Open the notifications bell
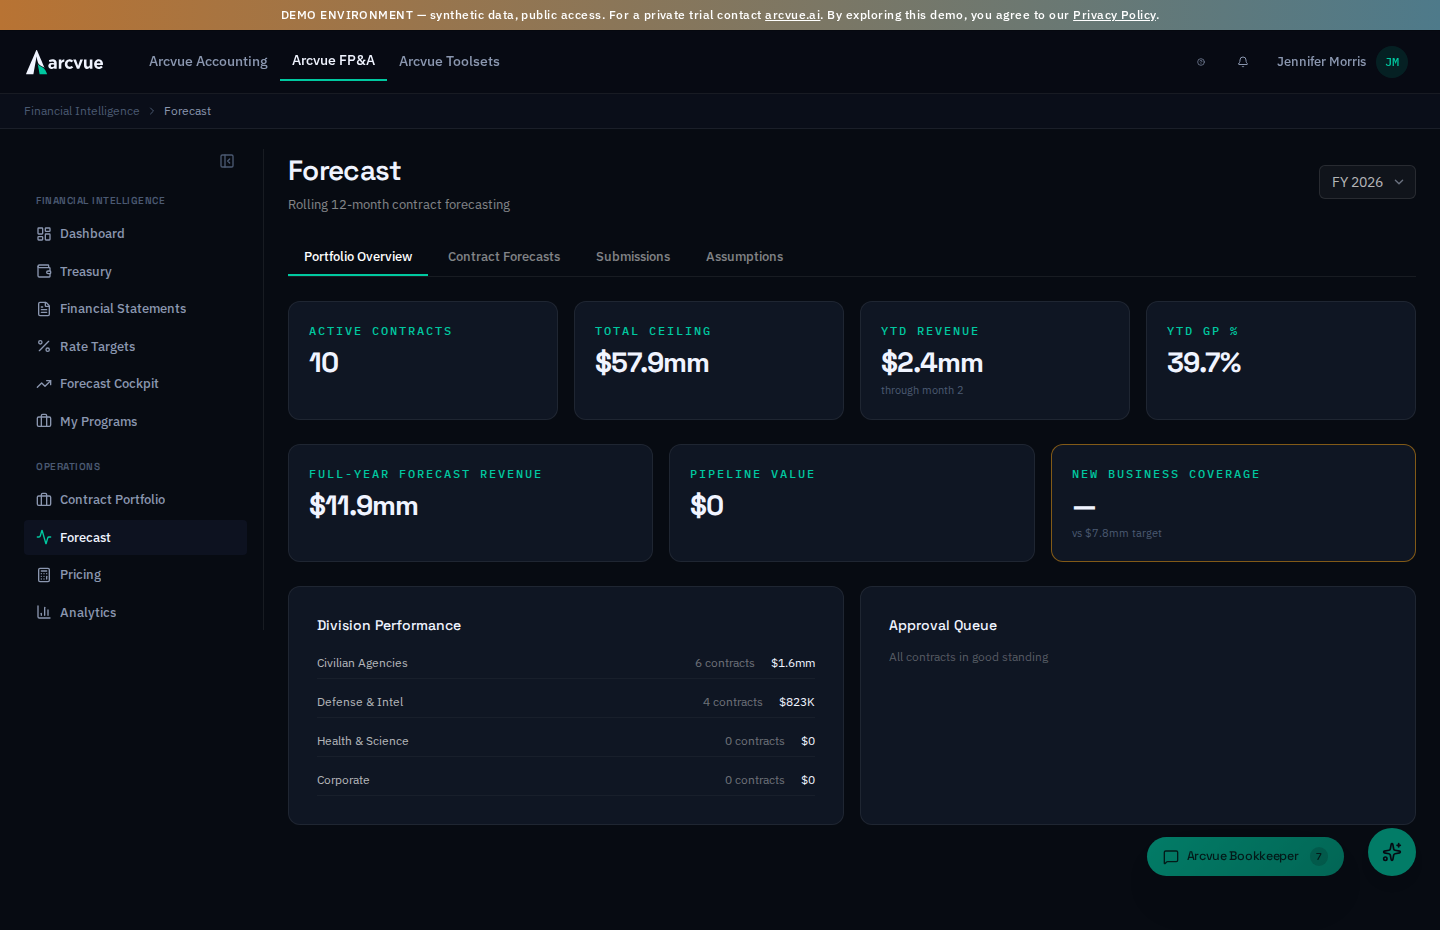The image size is (1440, 930). (1243, 62)
